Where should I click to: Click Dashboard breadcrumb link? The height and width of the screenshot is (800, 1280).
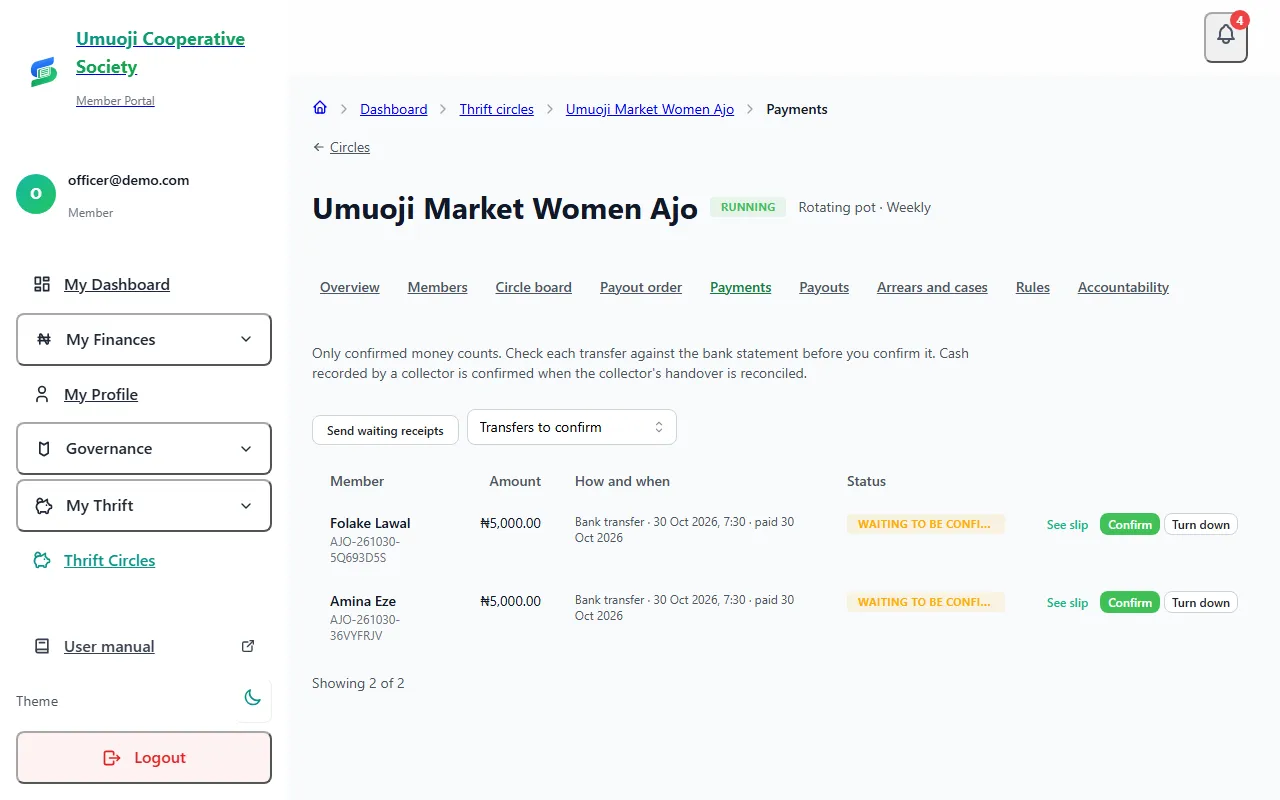(x=394, y=109)
